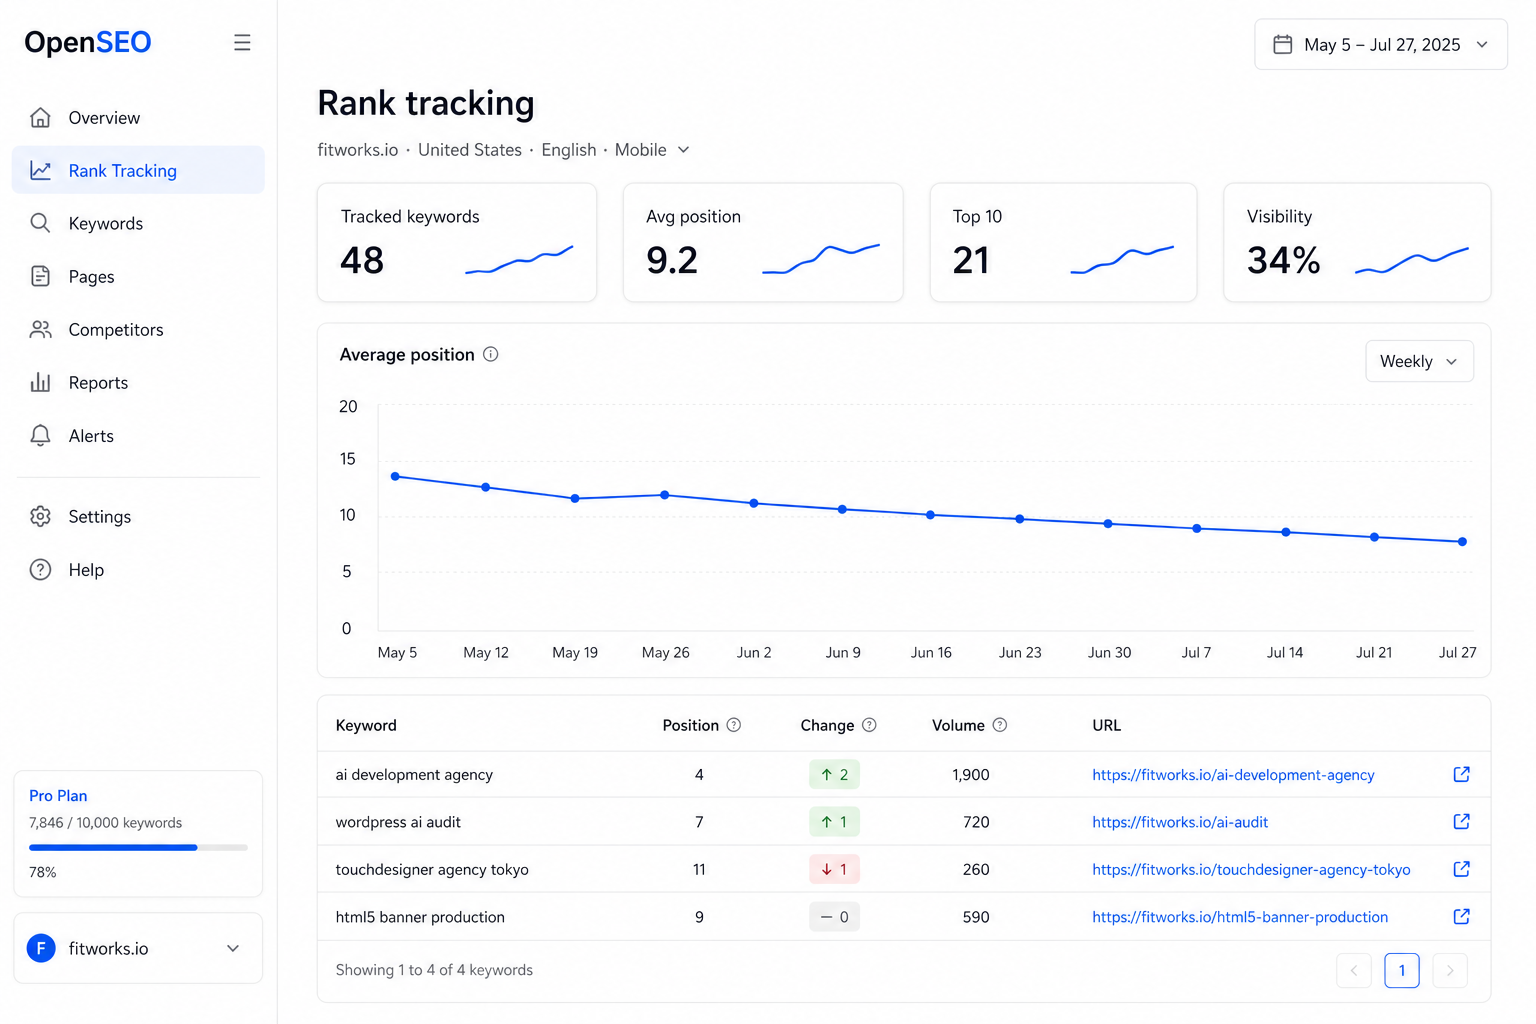
Task: Click info icon beside Average position title
Action: coord(491,354)
